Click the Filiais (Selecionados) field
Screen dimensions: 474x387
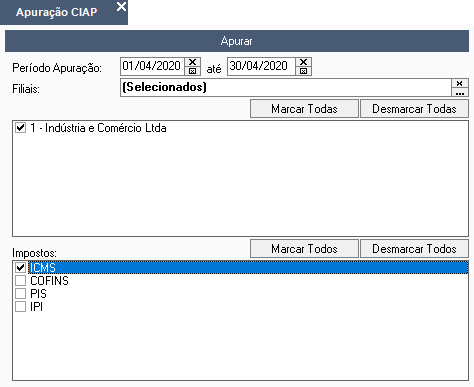(286, 88)
